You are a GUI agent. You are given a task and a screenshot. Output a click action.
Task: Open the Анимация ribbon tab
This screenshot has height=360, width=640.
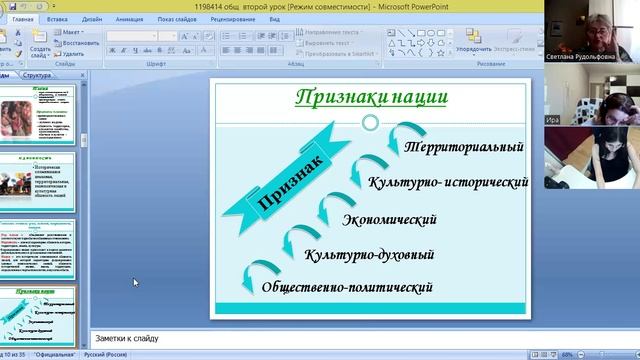(129, 19)
